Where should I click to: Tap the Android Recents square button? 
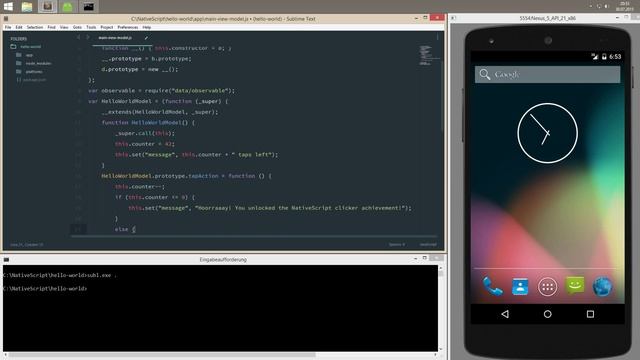(x=590, y=314)
